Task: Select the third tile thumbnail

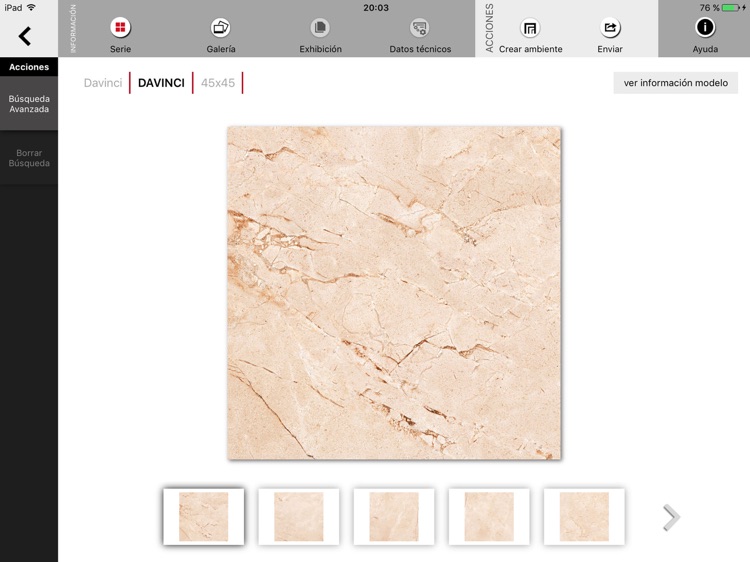Action: [x=394, y=517]
